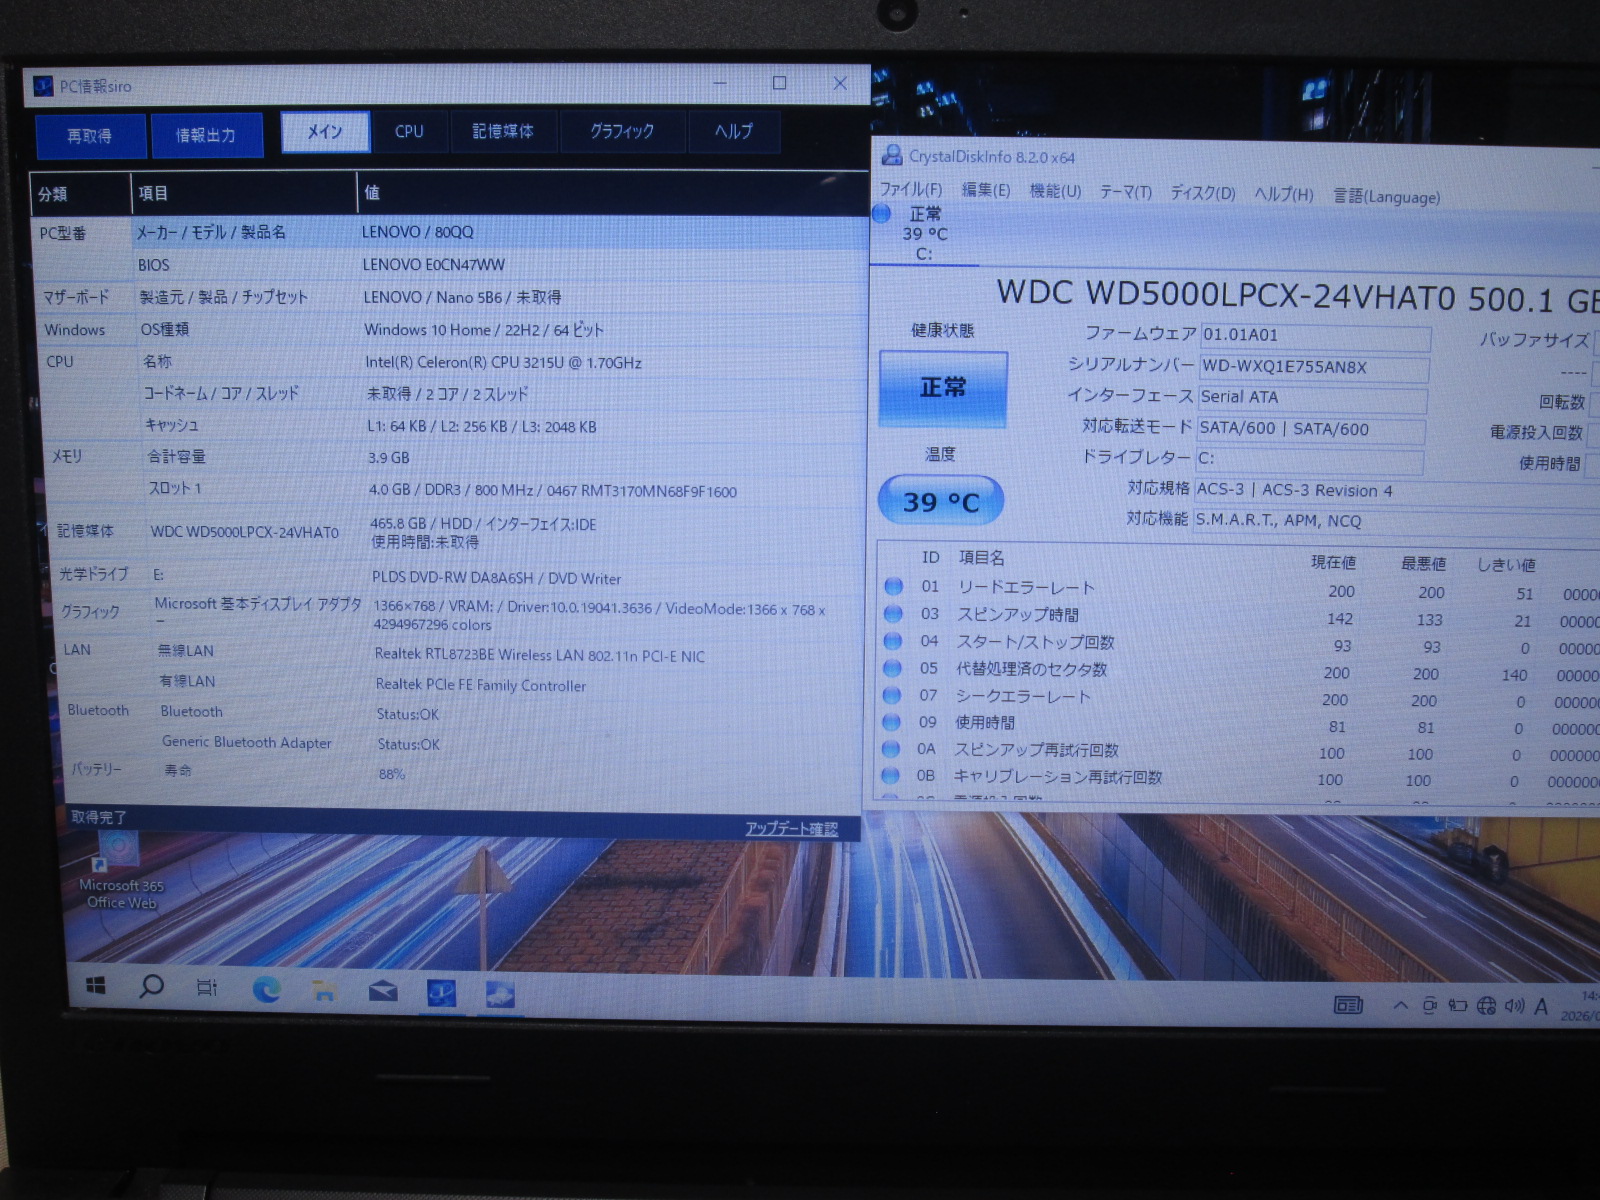Click the 対応転送モード field SATA/600

(1310, 429)
